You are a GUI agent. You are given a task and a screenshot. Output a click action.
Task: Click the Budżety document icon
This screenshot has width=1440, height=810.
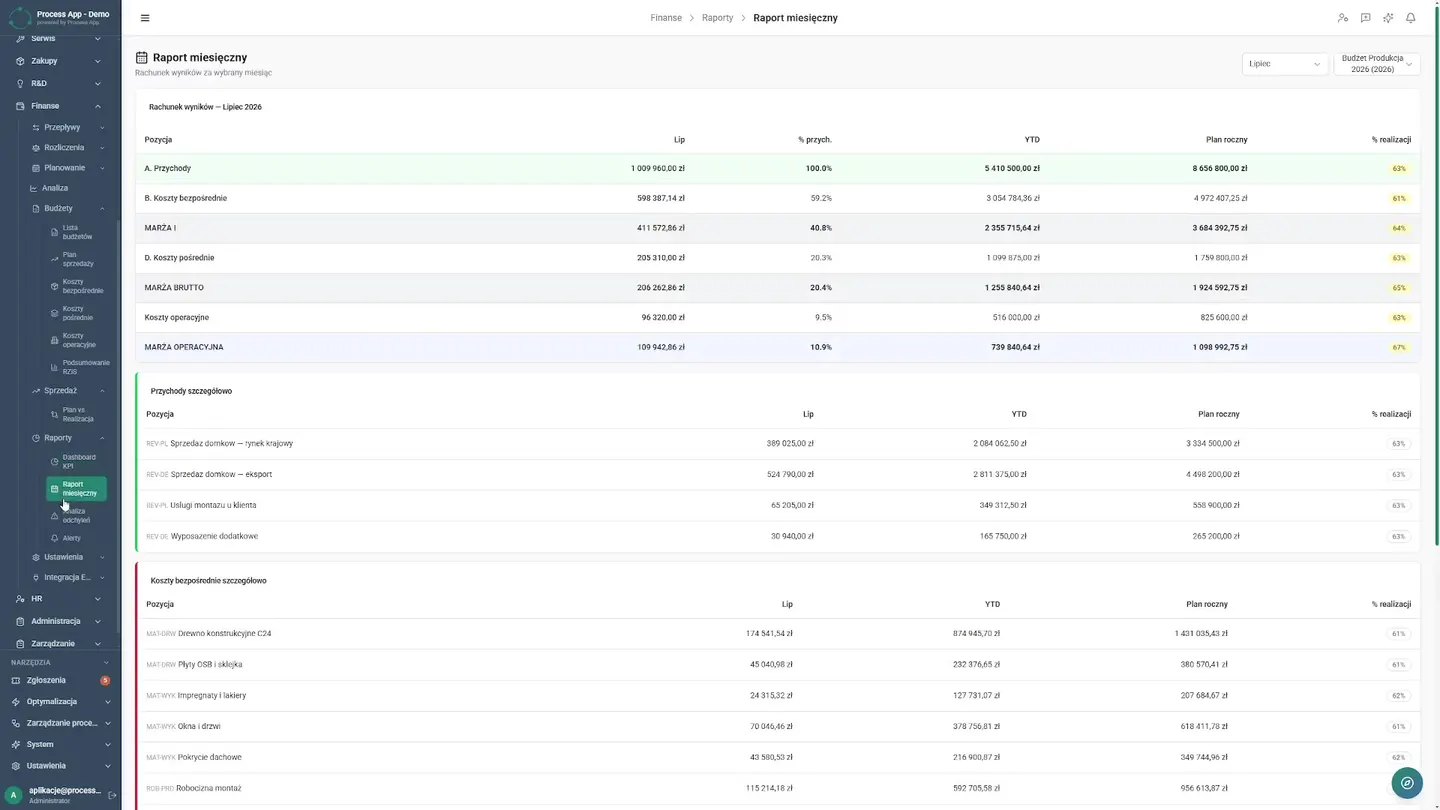[x=36, y=209]
